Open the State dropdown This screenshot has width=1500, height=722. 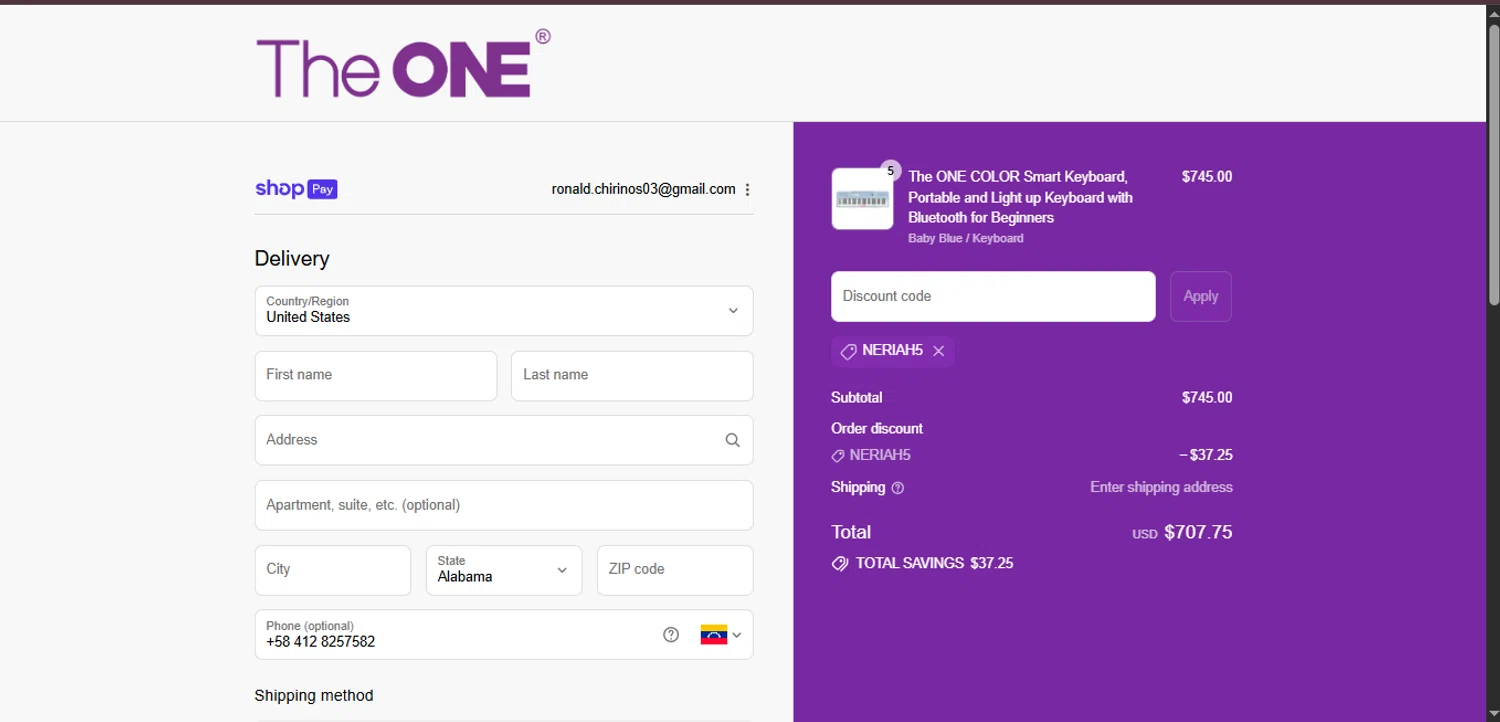(504, 570)
